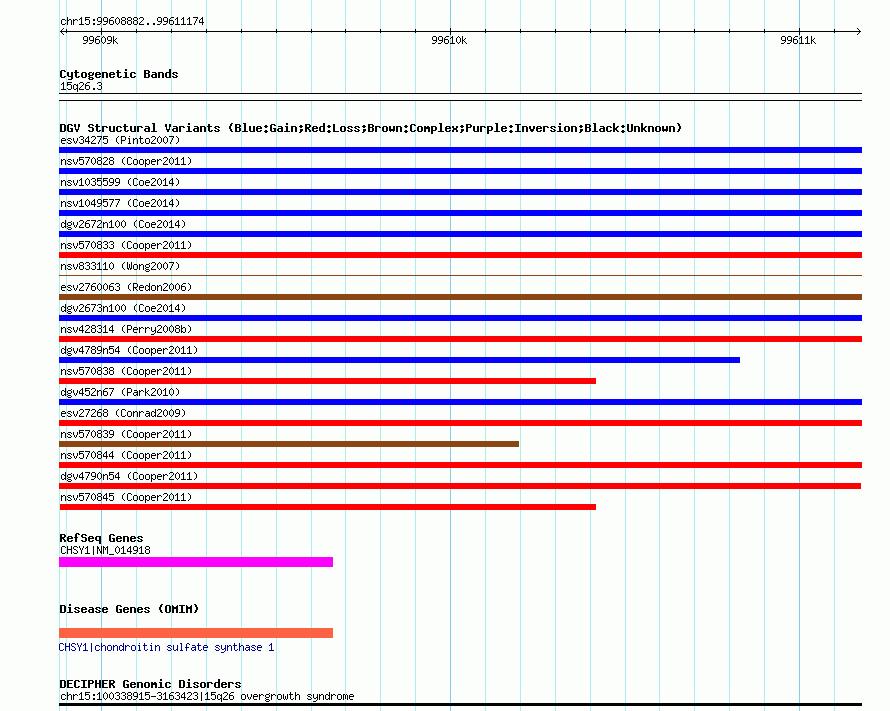This screenshot has width=890, height=711.
Task: Click the red loss bar under nsv570833
Action: [x=460, y=255]
